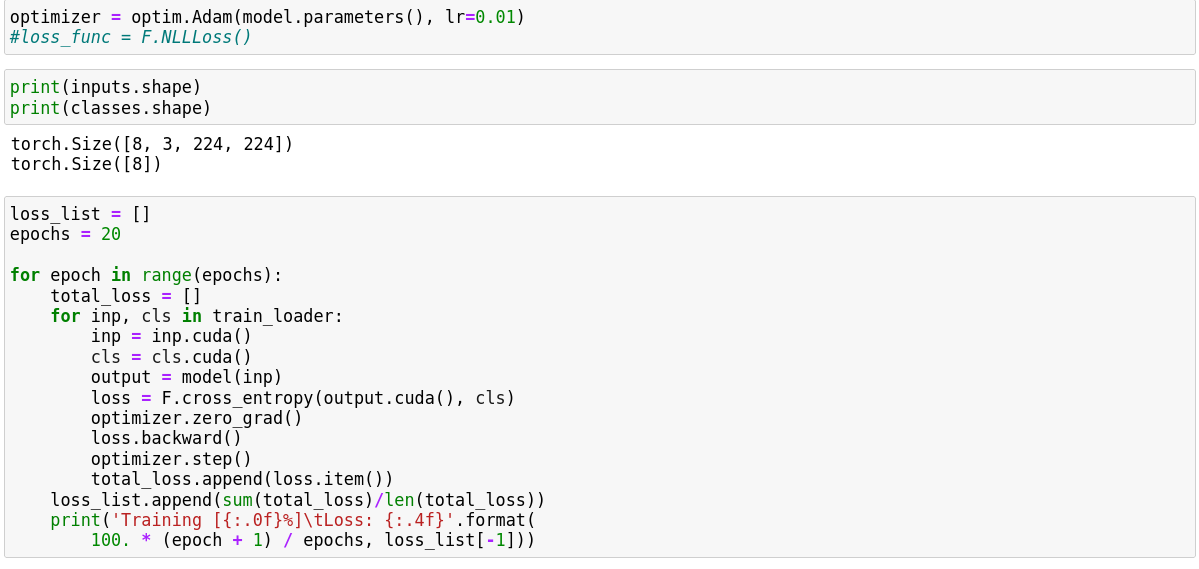Click the optimizer Adam definition line
Image resolution: width=1199 pixels, height=569 pixels.
pyautogui.click(x=267, y=17)
